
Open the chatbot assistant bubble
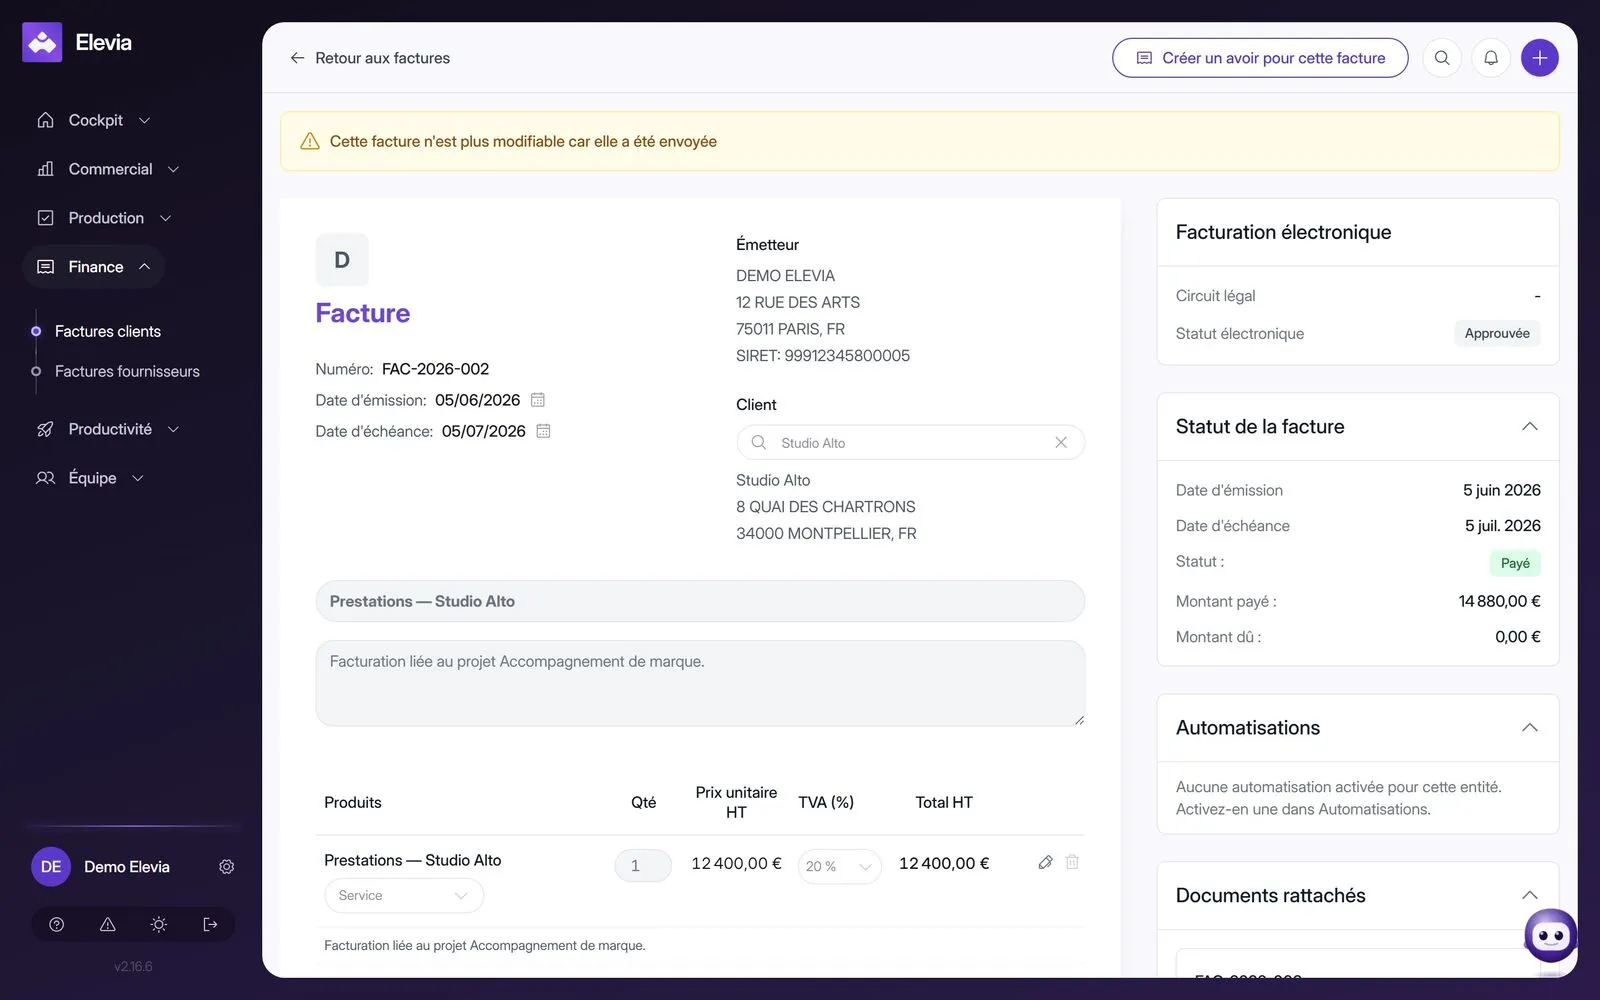point(1550,935)
